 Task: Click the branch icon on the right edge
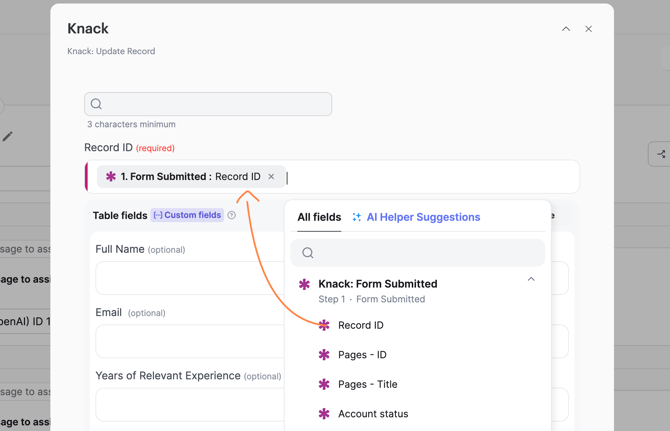pyautogui.click(x=660, y=154)
